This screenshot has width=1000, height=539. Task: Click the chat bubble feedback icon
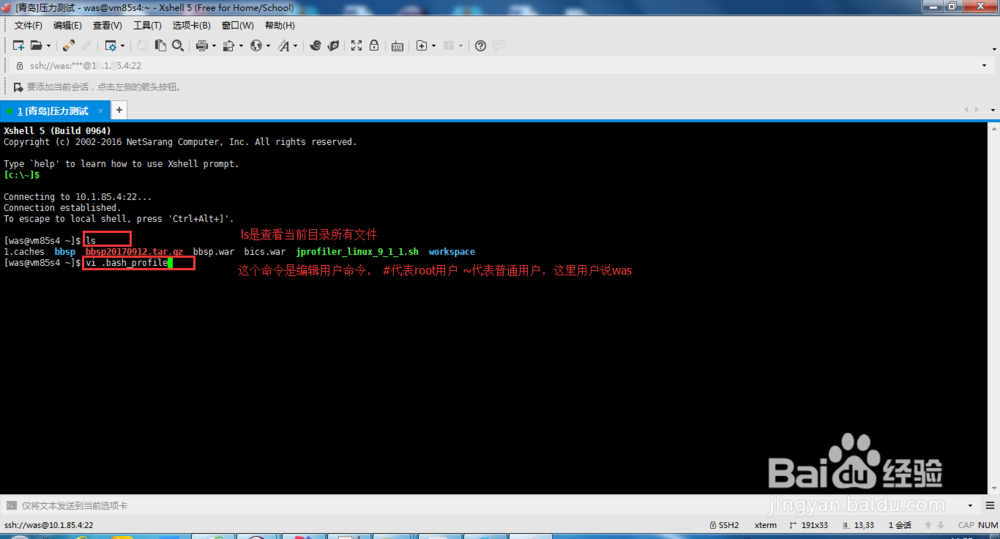tap(498, 45)
